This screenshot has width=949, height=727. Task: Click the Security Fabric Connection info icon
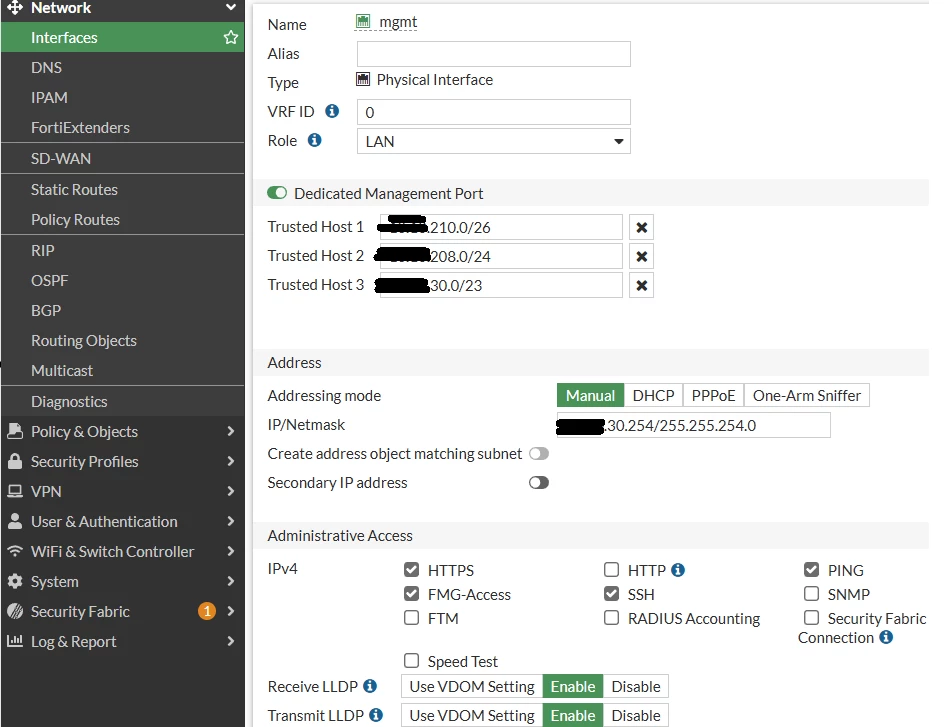coord(886,637)
